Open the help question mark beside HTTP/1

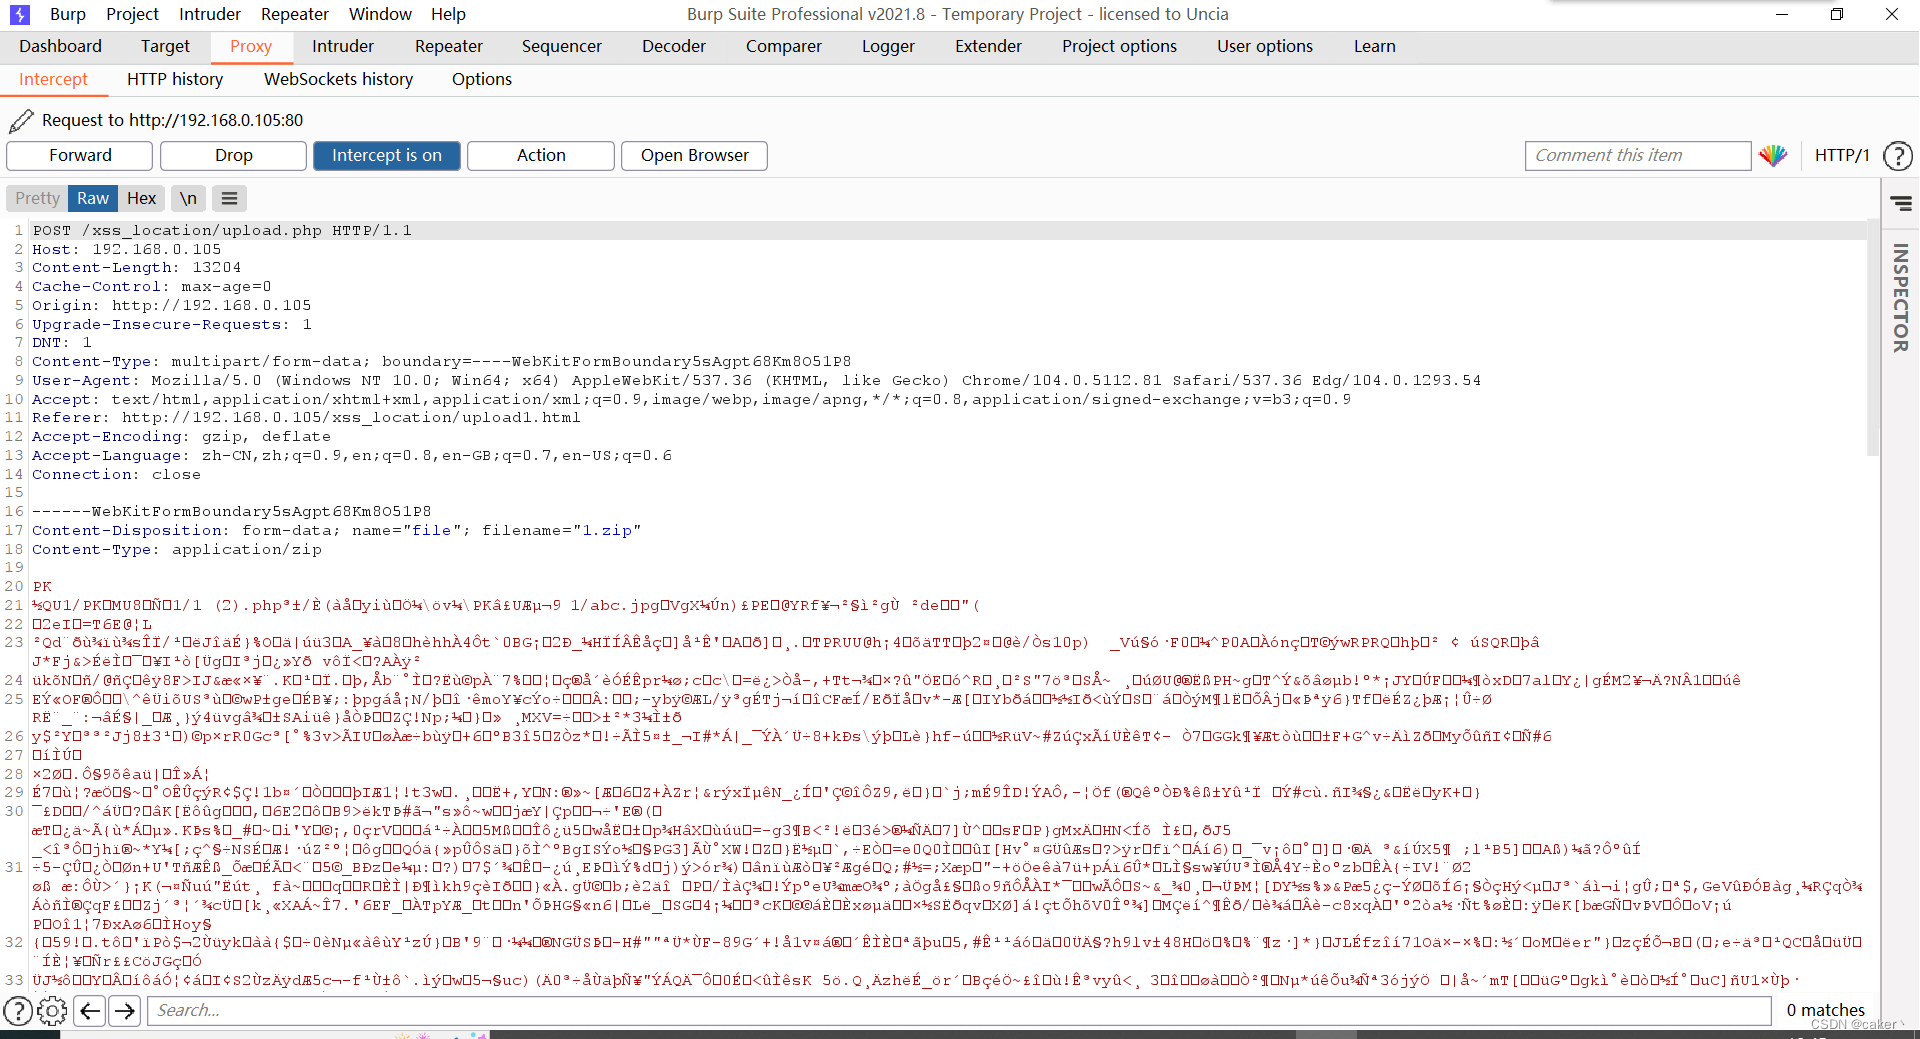click(x=1897, y=156)
